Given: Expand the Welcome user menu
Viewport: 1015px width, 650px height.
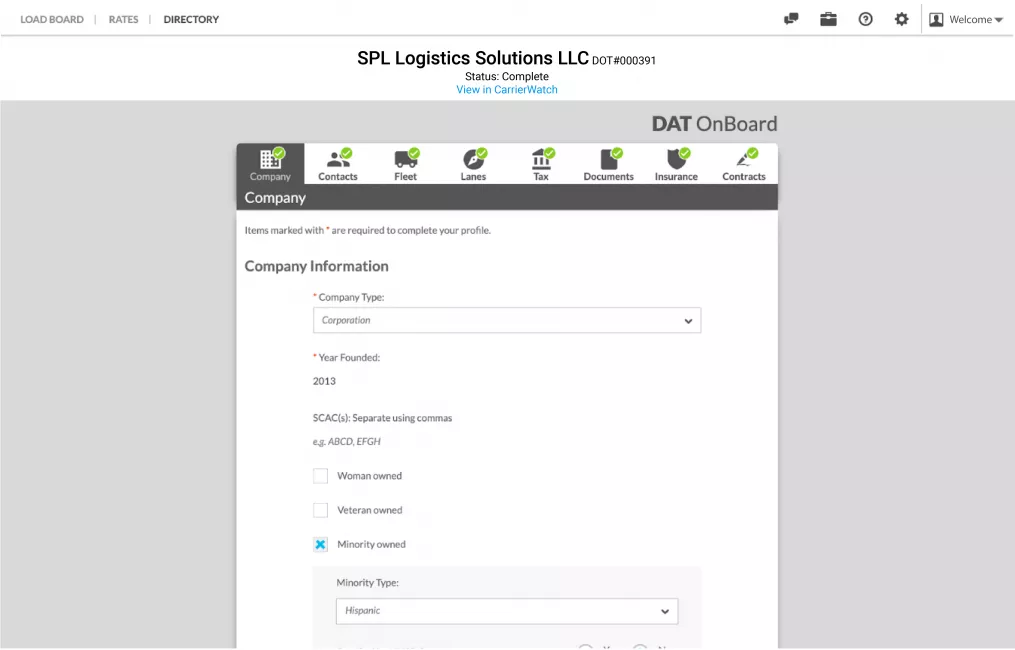Looking at the screenshot, I should pyautogui.click(x=976, y=19).
